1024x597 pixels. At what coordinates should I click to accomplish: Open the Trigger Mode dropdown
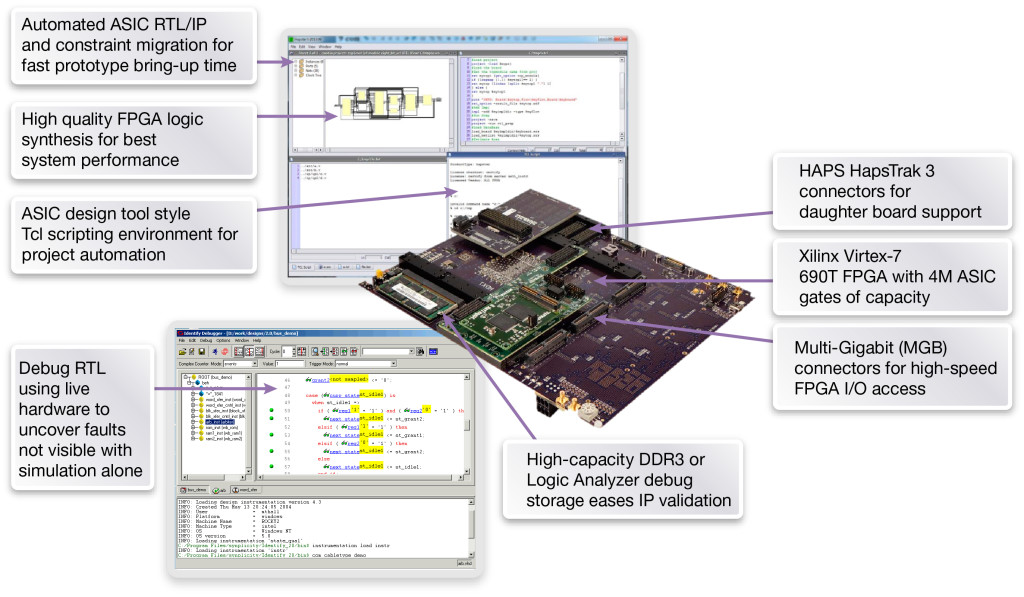[x=366, y=364]
